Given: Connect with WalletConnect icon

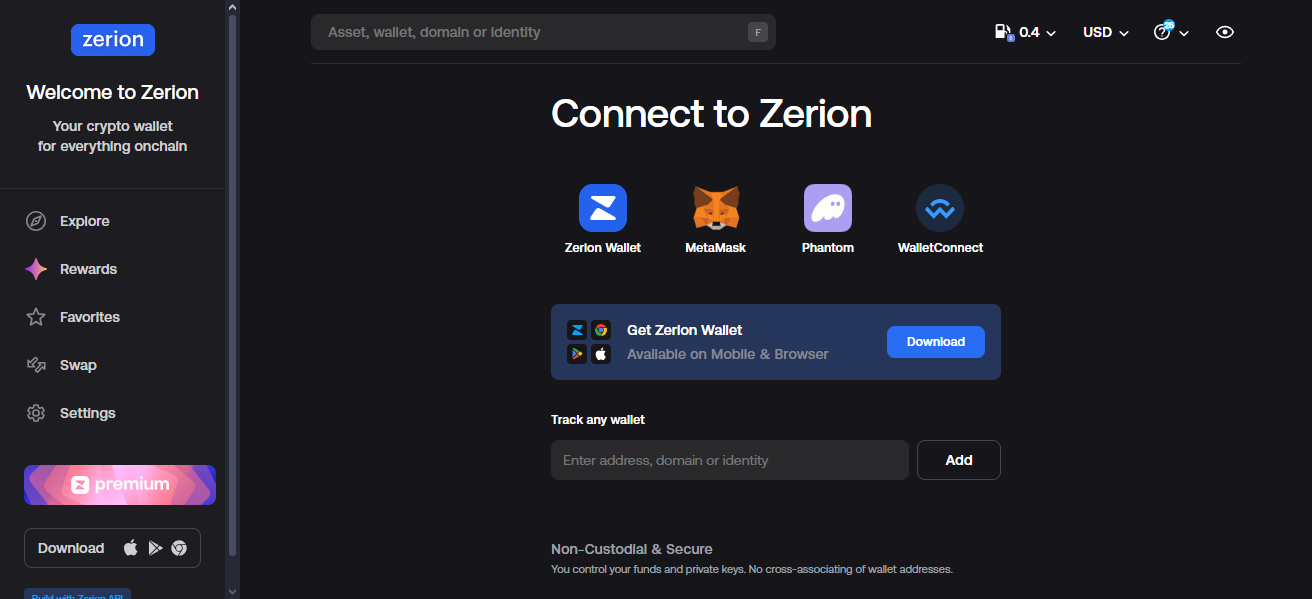Looking at the screenshot, I should [x=940, y=208].
